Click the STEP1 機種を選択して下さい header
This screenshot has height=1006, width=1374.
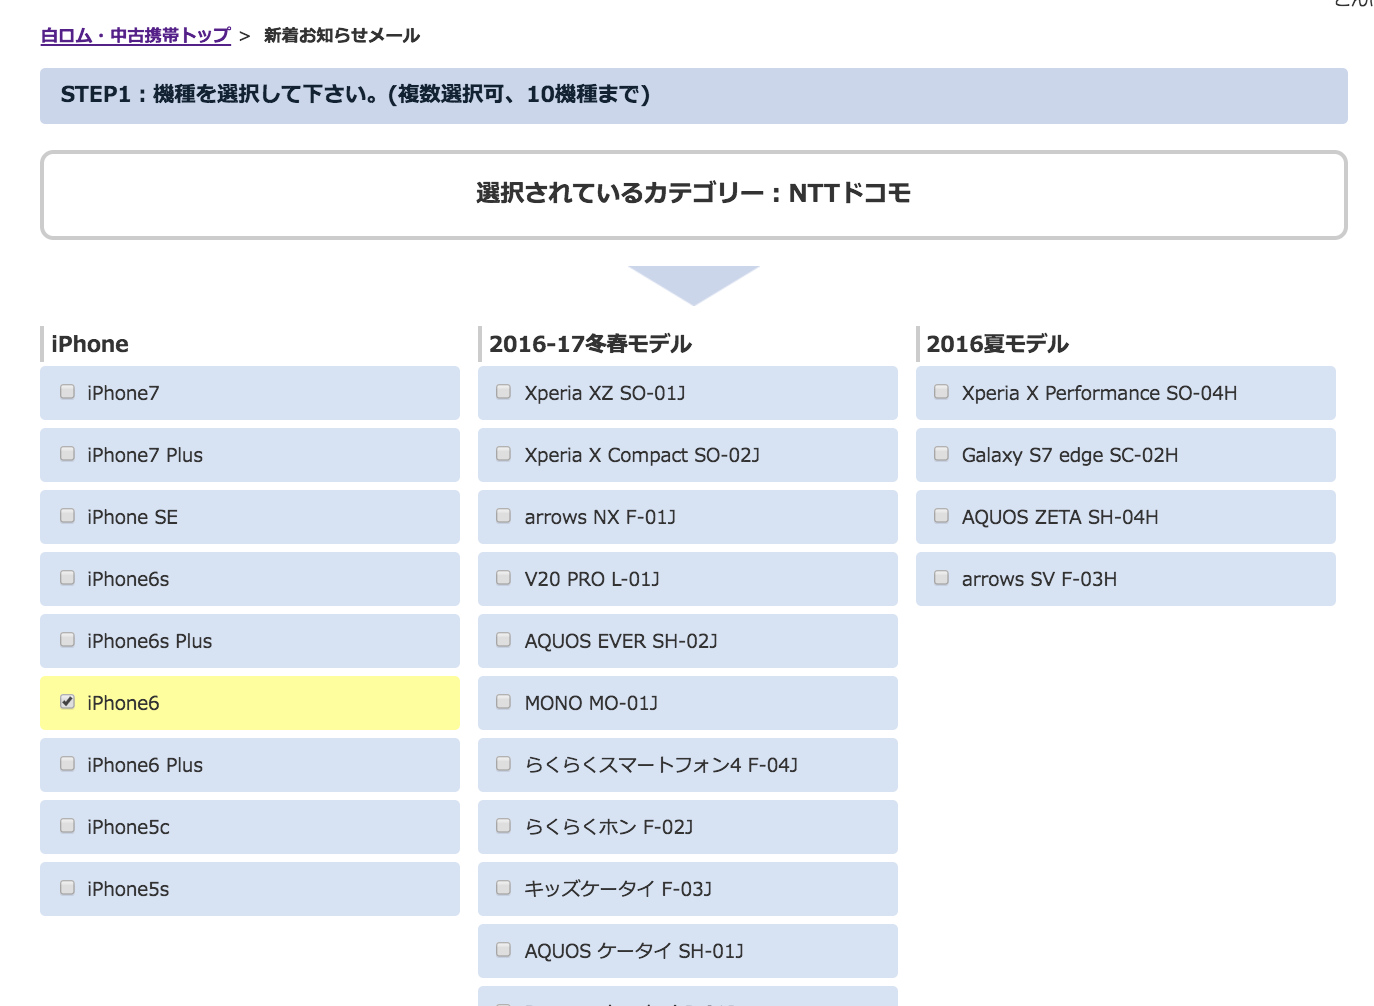click(694, 96)
